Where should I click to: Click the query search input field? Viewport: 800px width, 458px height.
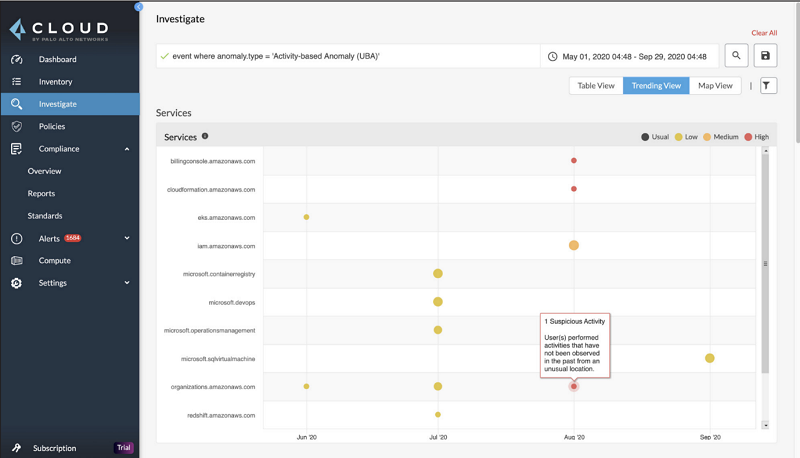click(350, 57)
